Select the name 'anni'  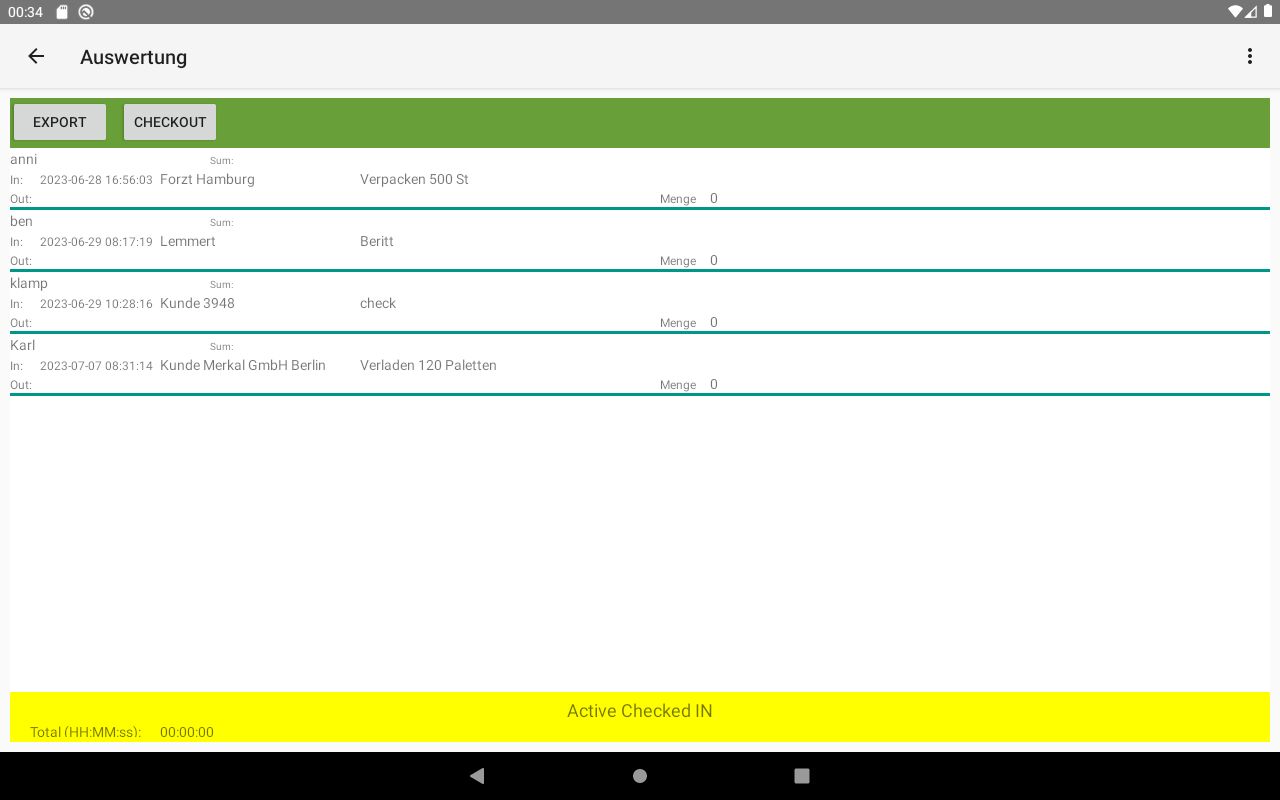[24, 159]
